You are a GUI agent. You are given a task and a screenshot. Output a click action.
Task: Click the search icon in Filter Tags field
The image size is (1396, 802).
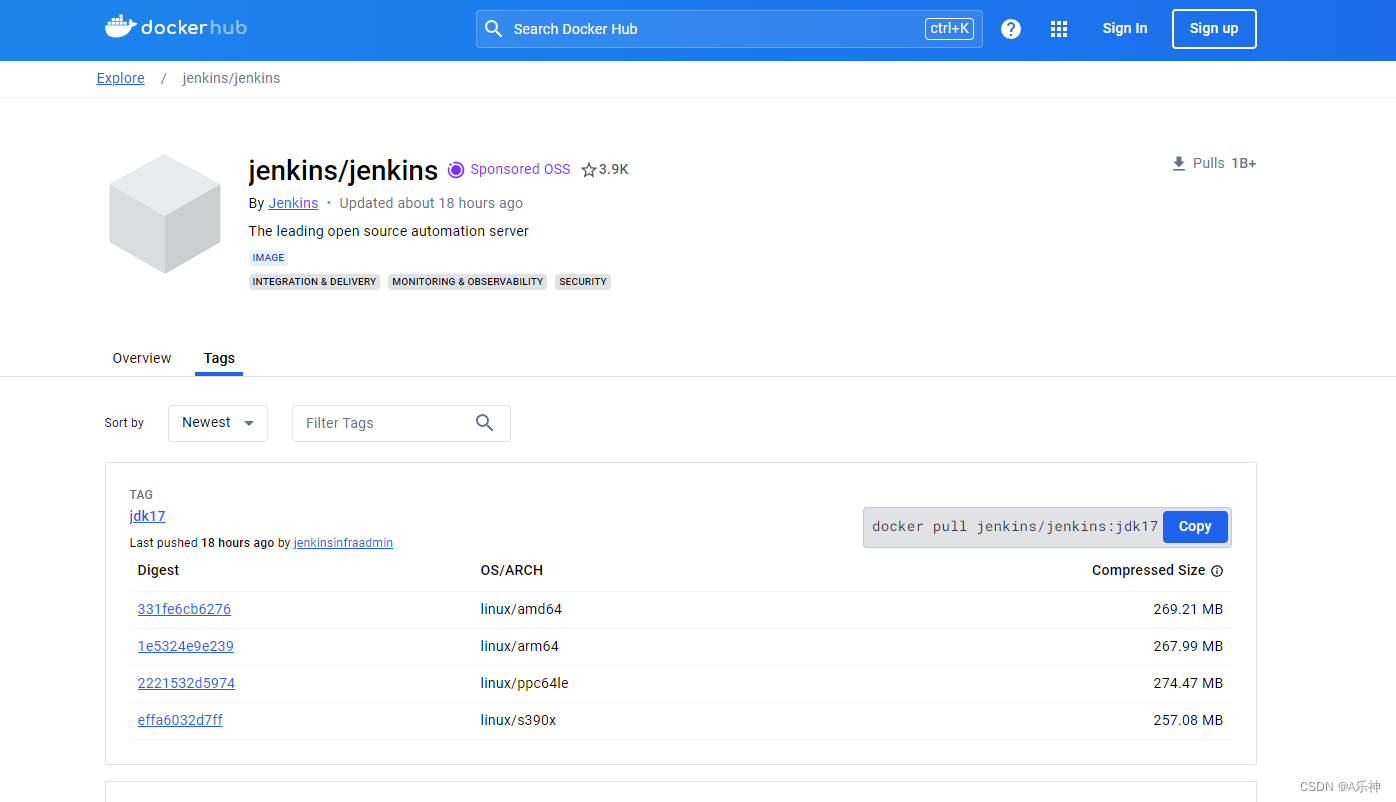tap(485, 423)
